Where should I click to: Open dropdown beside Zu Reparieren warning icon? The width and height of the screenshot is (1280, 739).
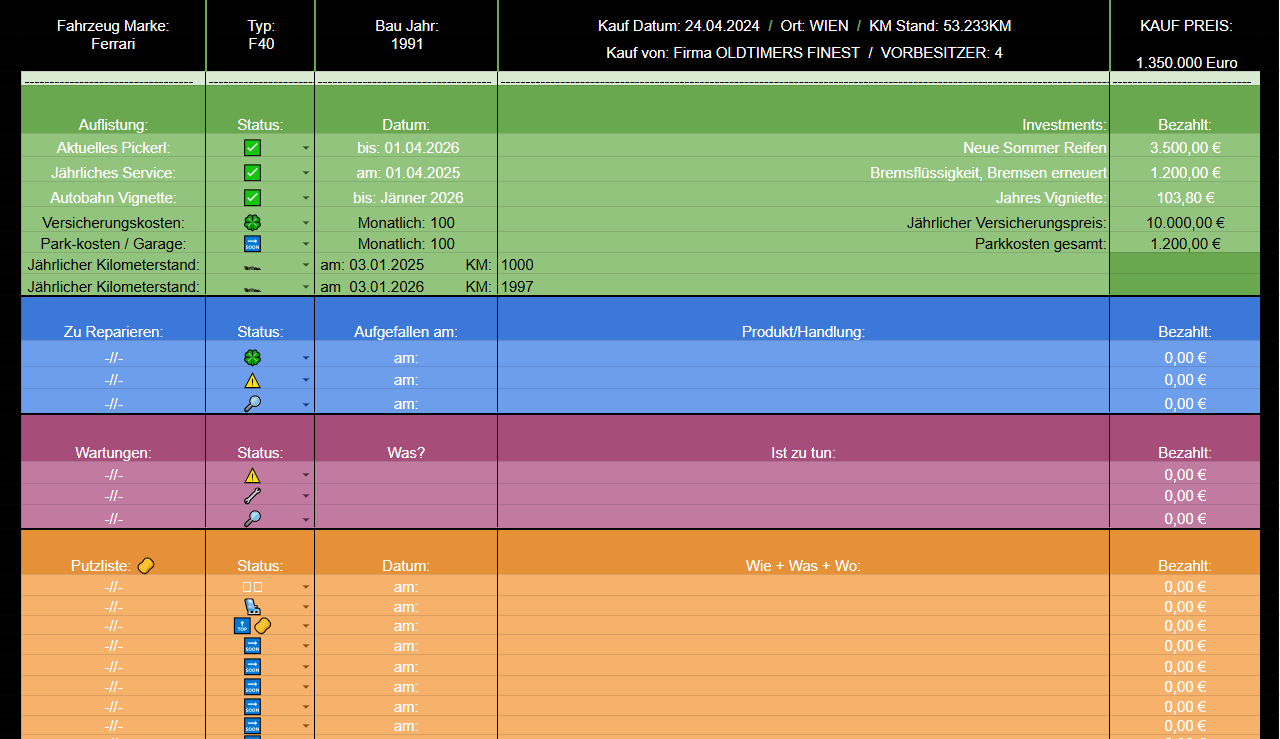pyautogui.click(x=306, y=381)
